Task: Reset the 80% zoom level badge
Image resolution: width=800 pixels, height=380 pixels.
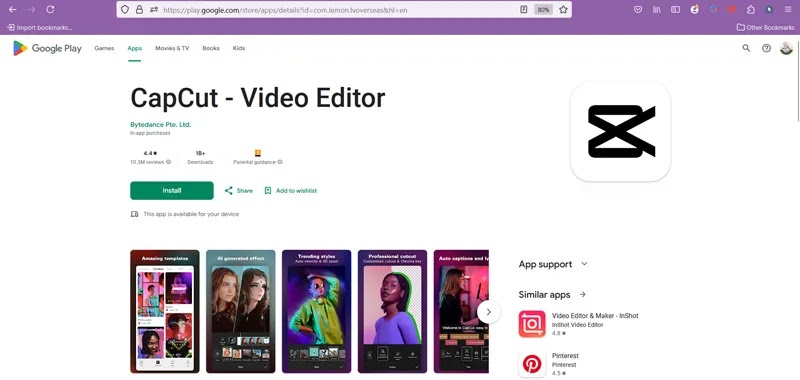Action: pyautogui.click(x=543, y=9)
